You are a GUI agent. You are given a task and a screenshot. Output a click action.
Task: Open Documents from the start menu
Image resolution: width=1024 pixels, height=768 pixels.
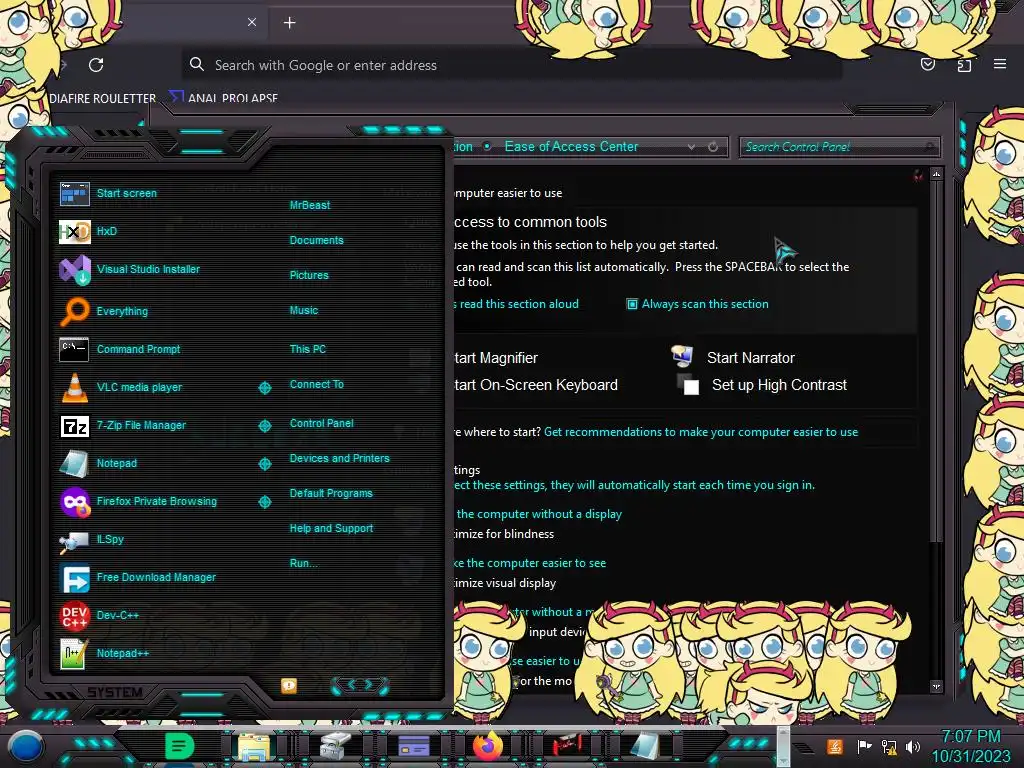pyautogui.click(x=317, y=240)
